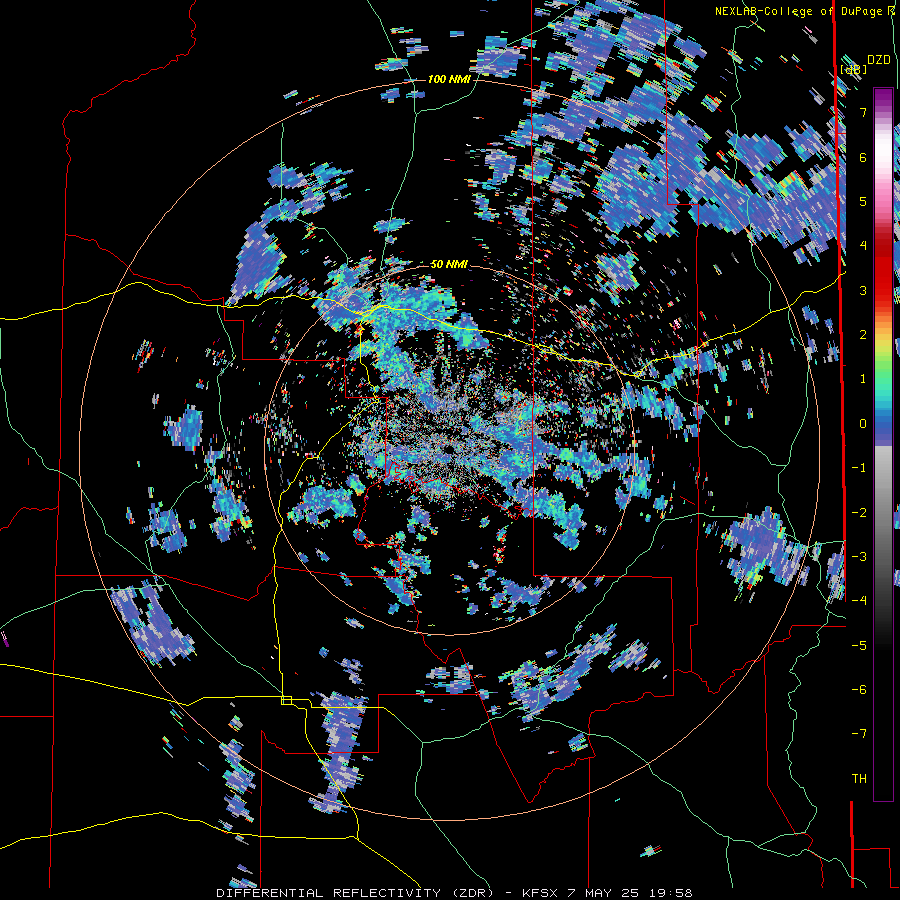Click the 50 NMI range ring label
The image size is (900, 900).
point(449,265)
